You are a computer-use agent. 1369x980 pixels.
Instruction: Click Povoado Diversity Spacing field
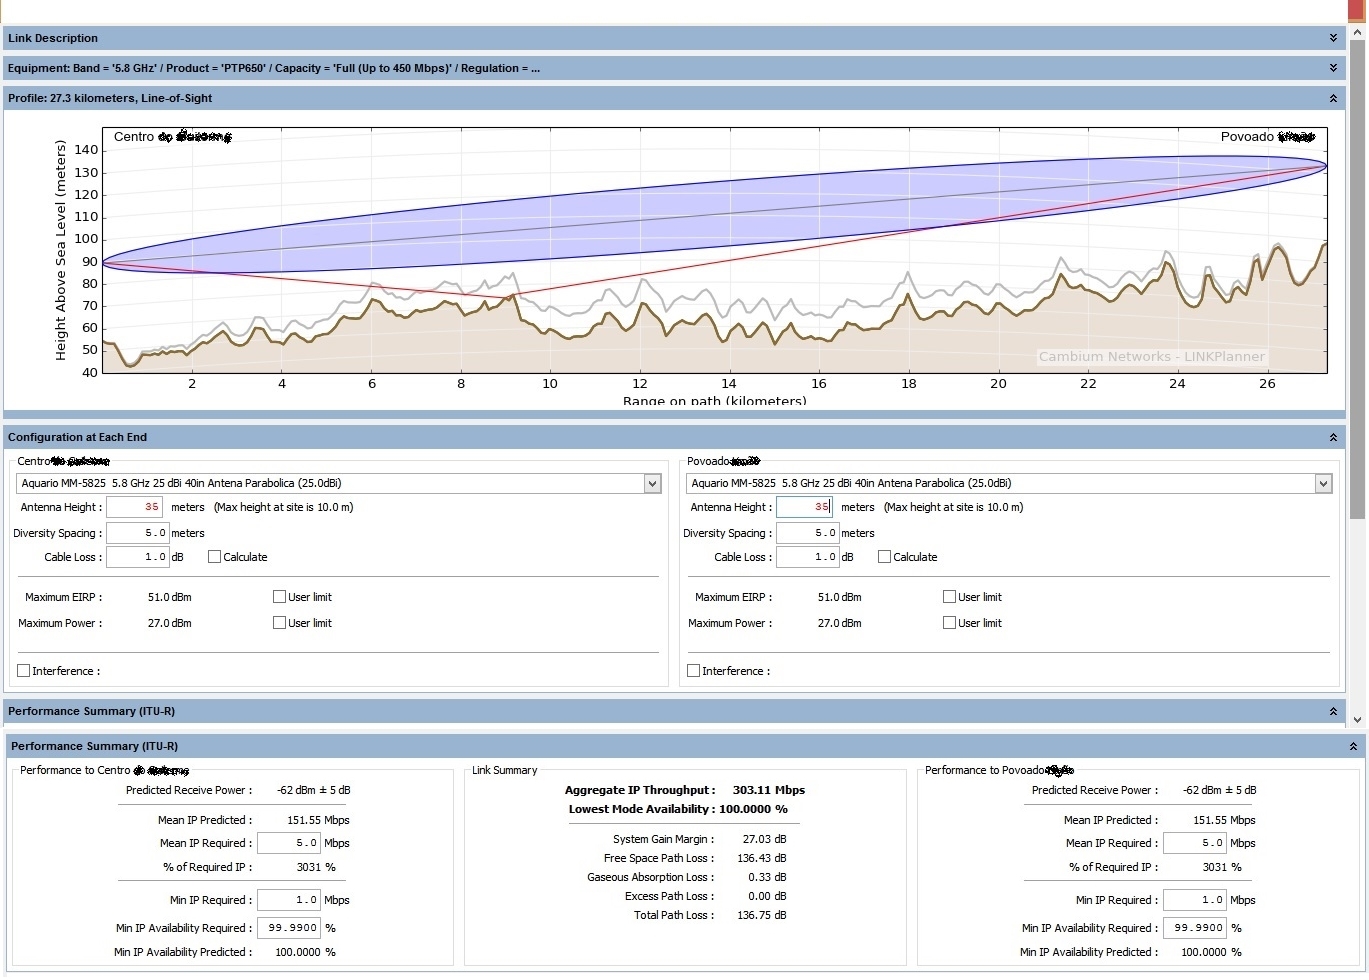806,533
